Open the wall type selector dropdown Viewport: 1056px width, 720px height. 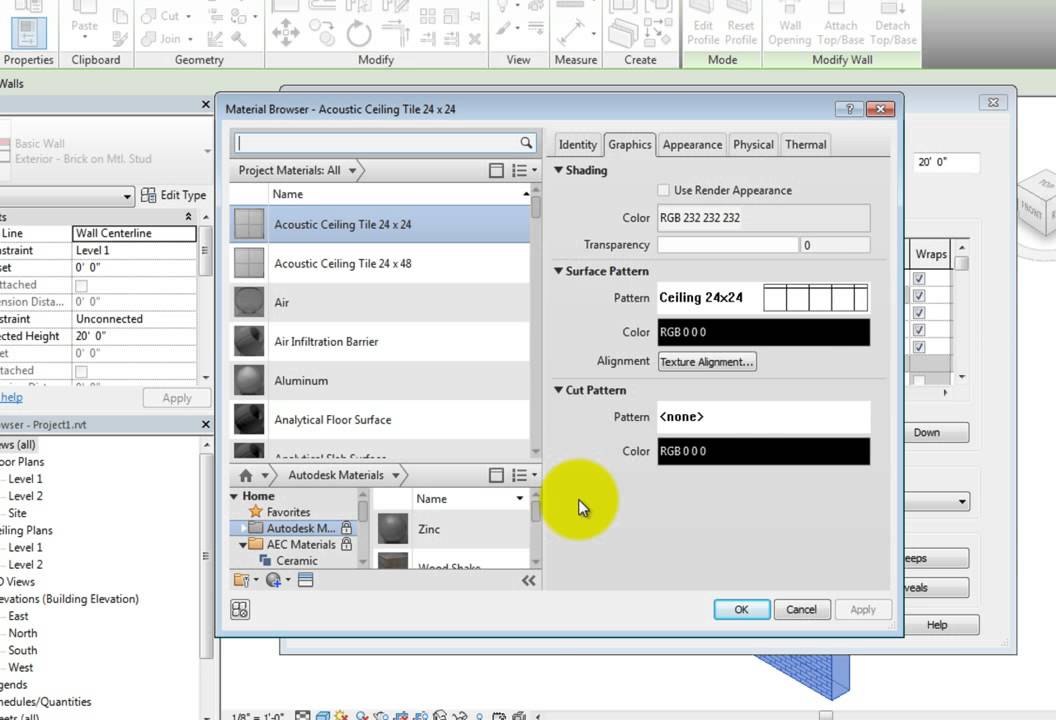(207, 151)
